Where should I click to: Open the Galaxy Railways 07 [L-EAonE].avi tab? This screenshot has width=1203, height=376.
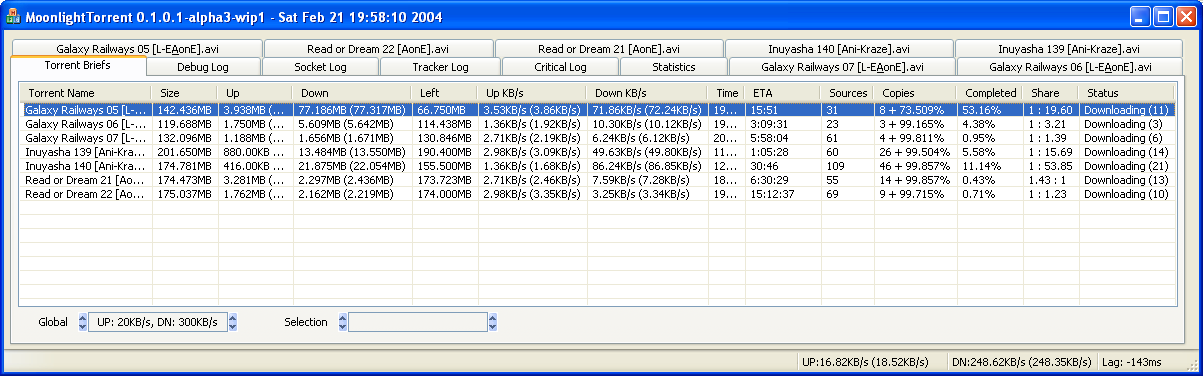point(842,67)
